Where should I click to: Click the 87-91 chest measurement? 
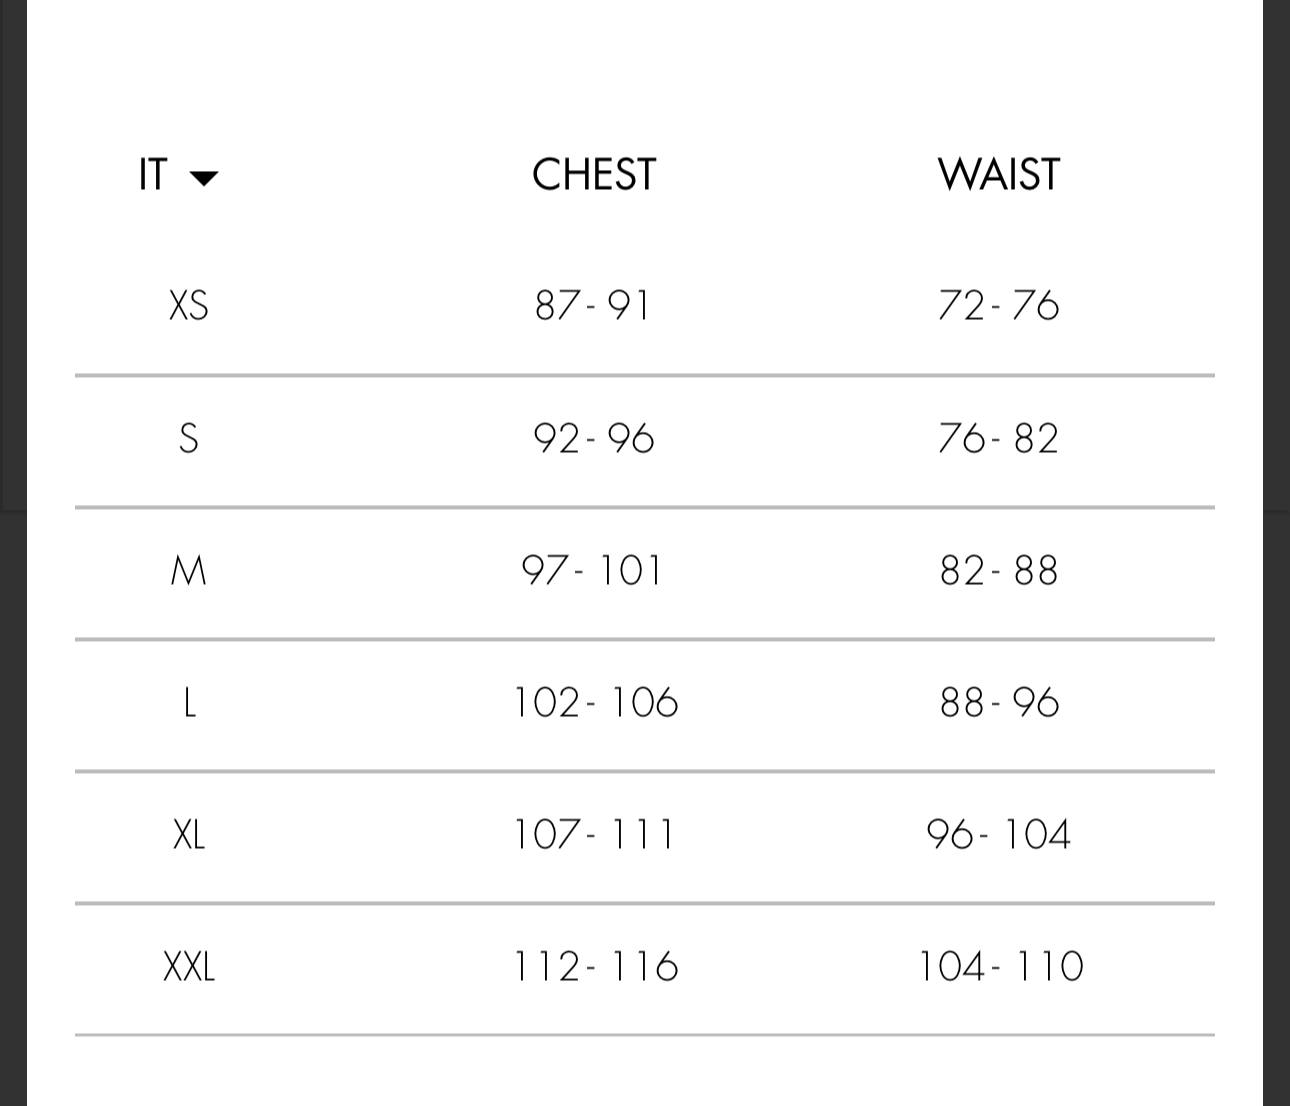593,305
